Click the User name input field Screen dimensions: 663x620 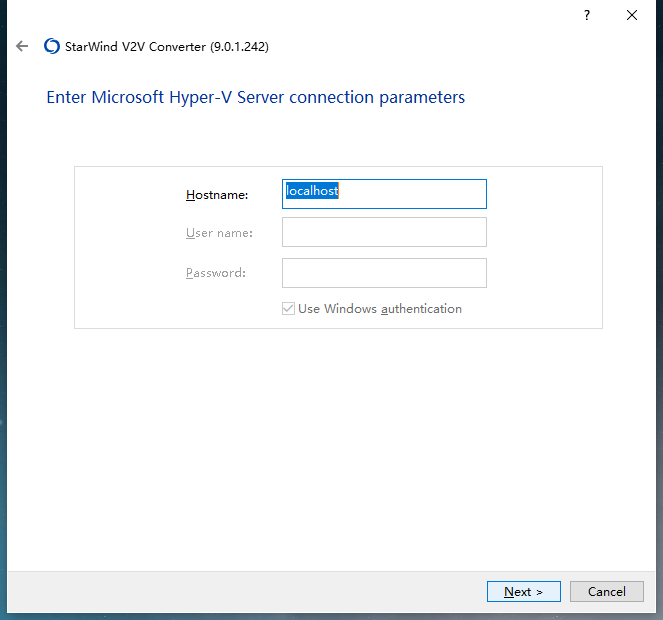384,232
